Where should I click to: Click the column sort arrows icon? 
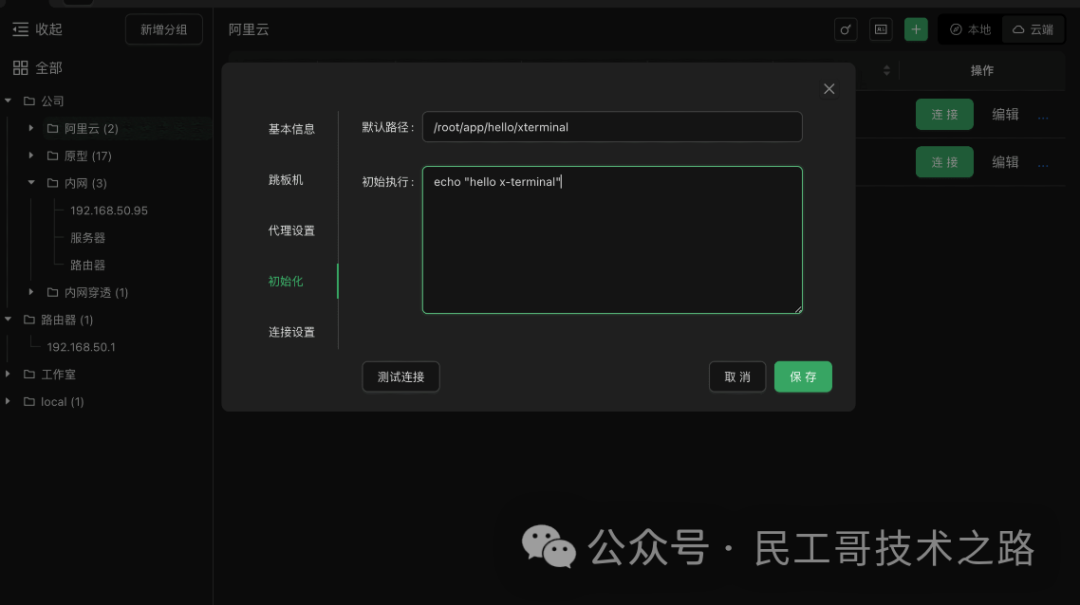[x=886, y=70]
